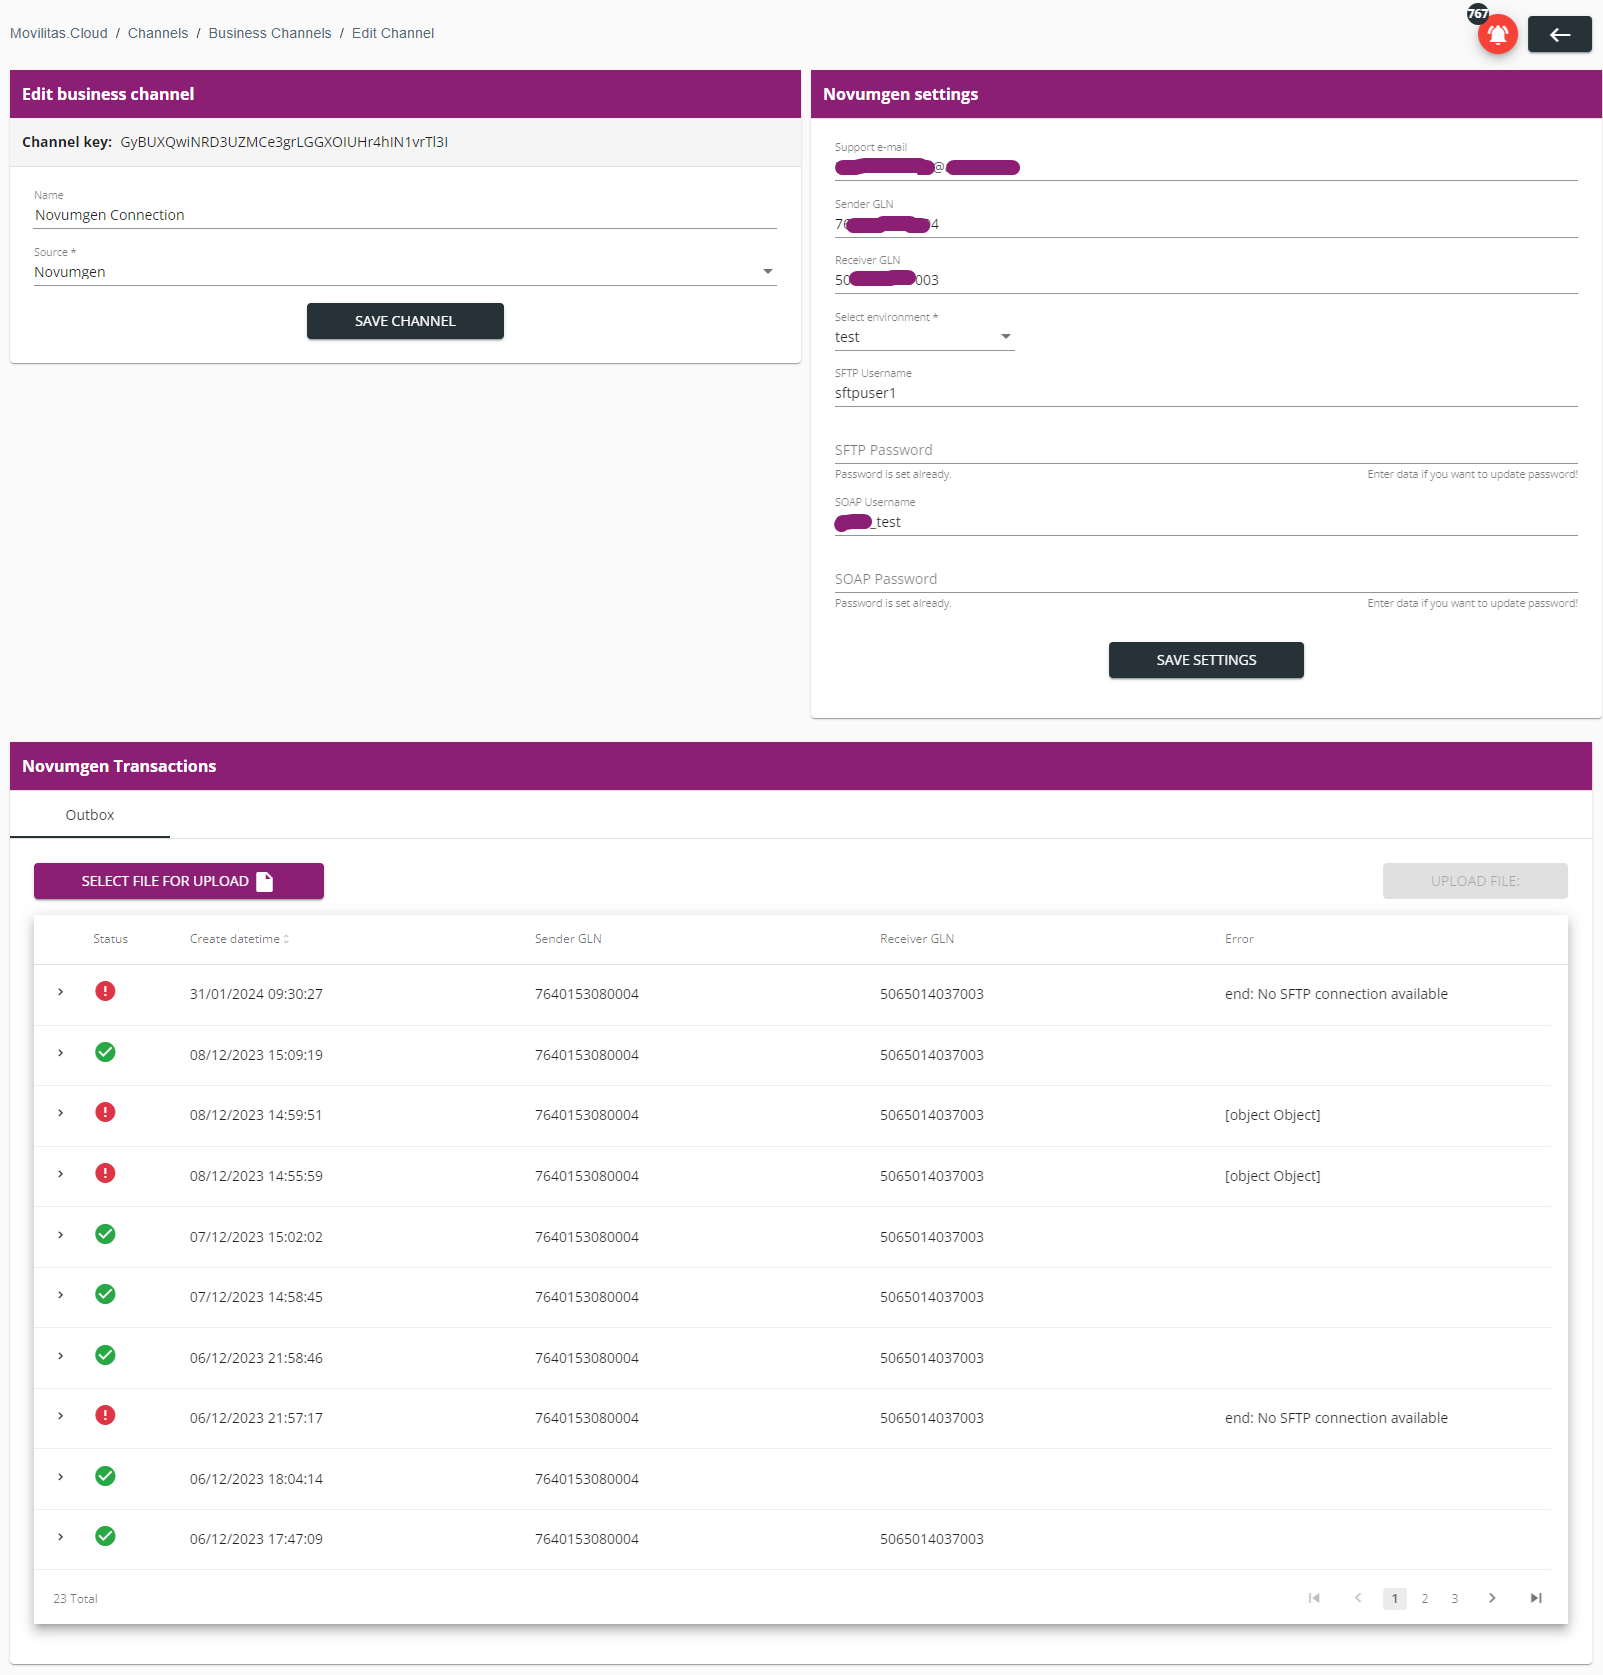Go to Business Channels breadcrumb link
The image size is (1603, 1675).
(x=270, y=33)
